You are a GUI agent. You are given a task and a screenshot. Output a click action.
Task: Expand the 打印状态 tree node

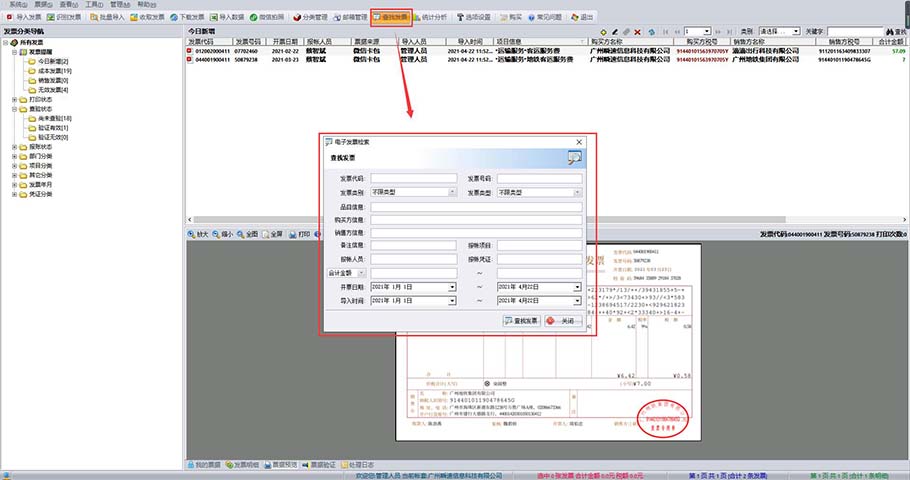point(14,99)
